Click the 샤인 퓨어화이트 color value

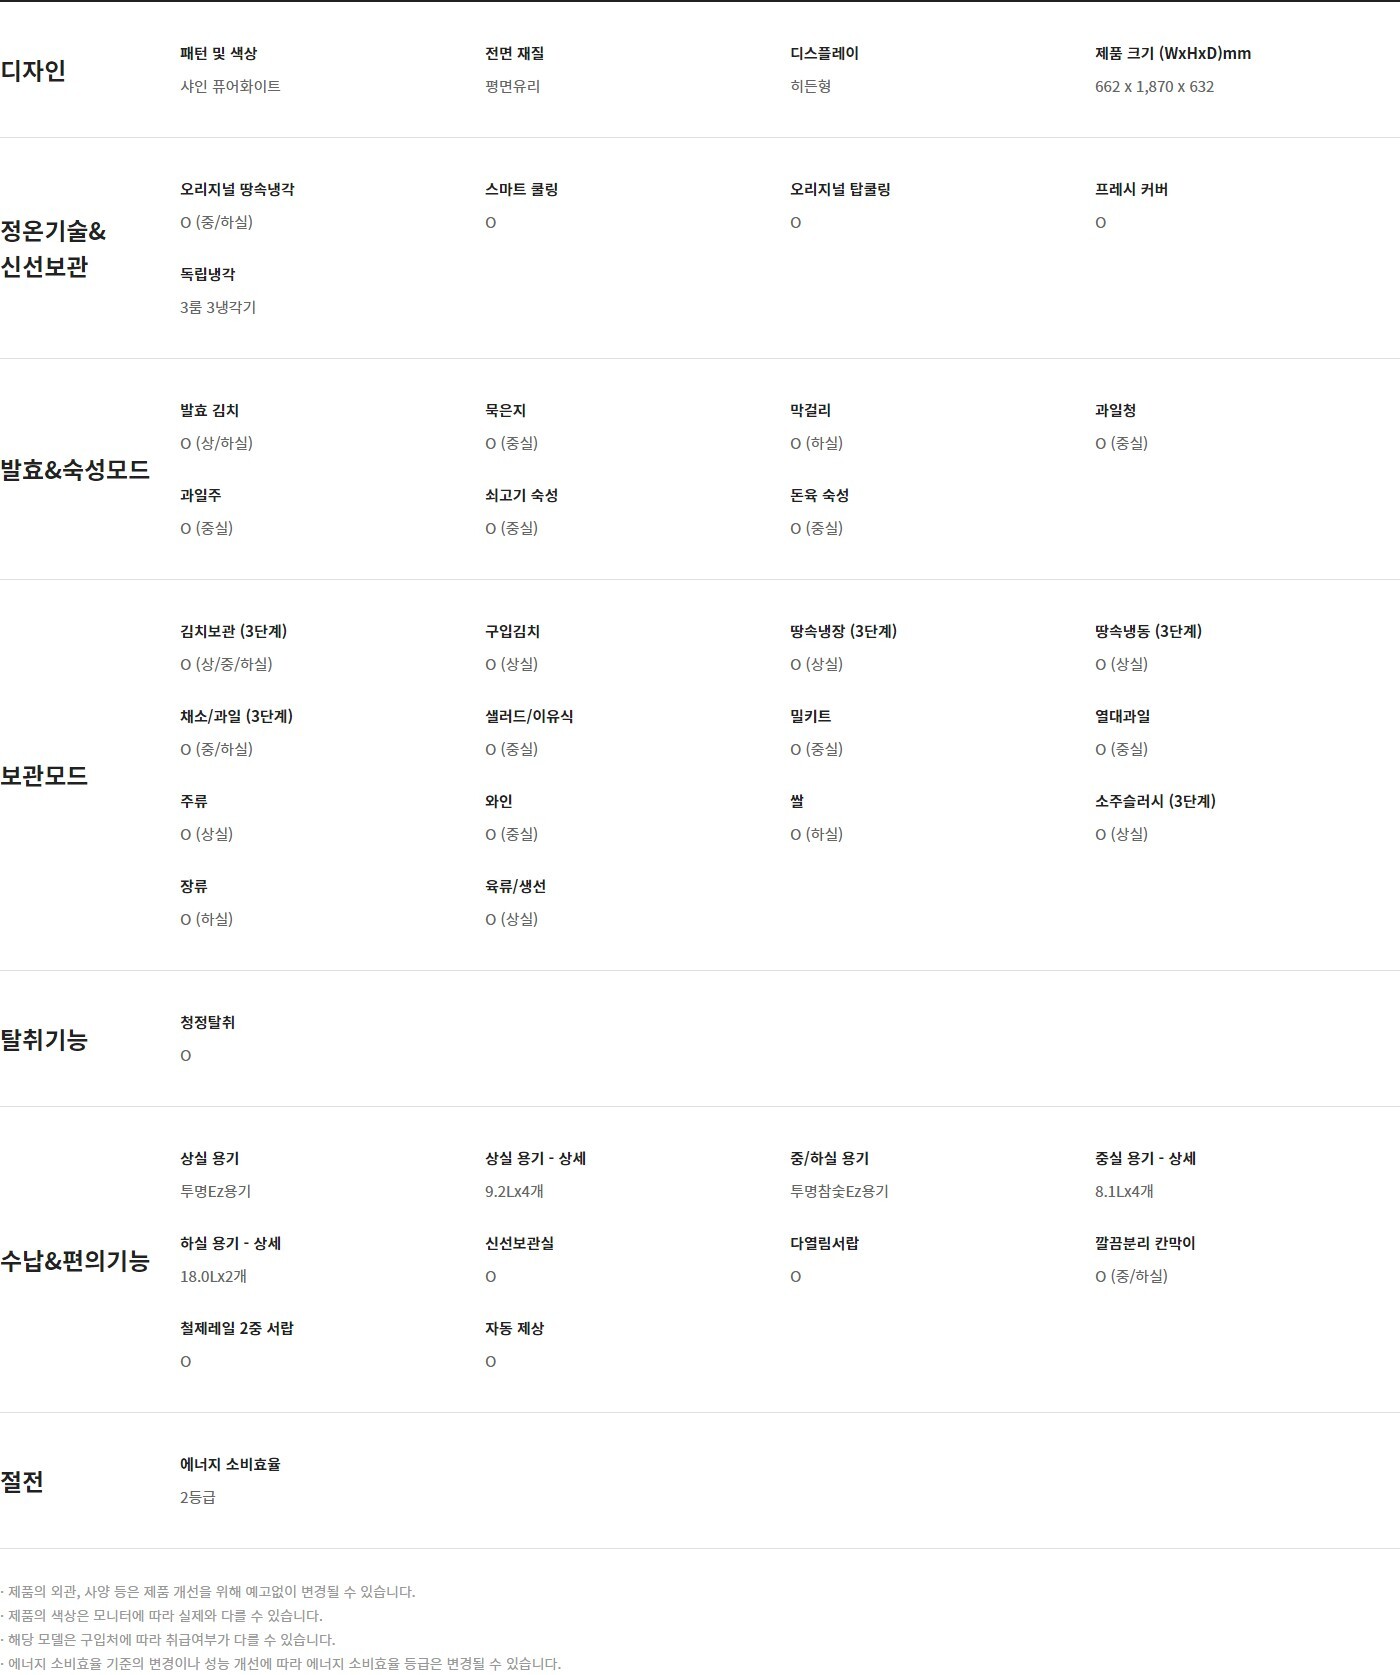[230, 86]
